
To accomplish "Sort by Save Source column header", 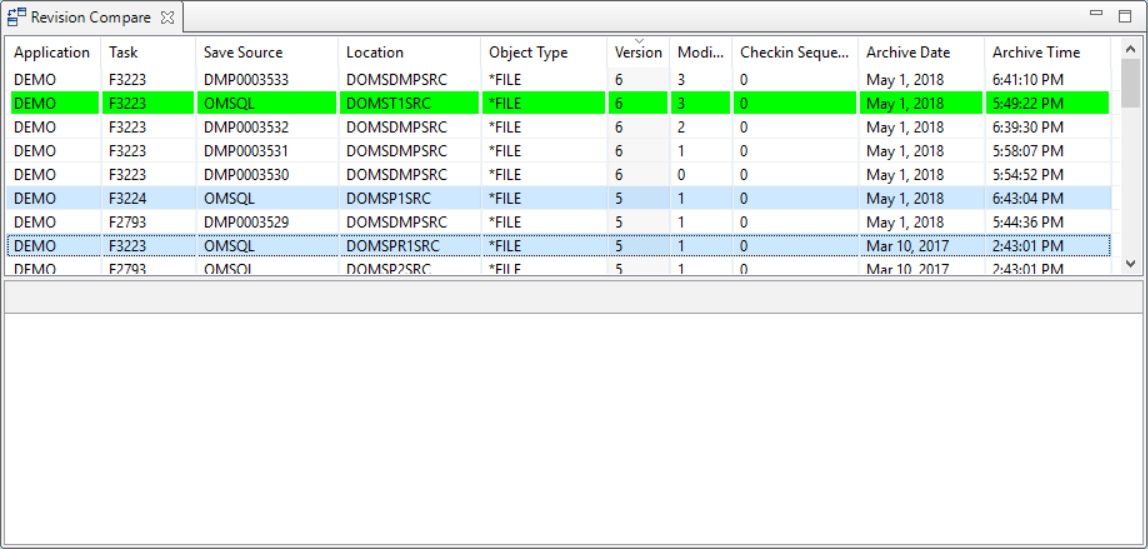I will (x=243, y=53).
